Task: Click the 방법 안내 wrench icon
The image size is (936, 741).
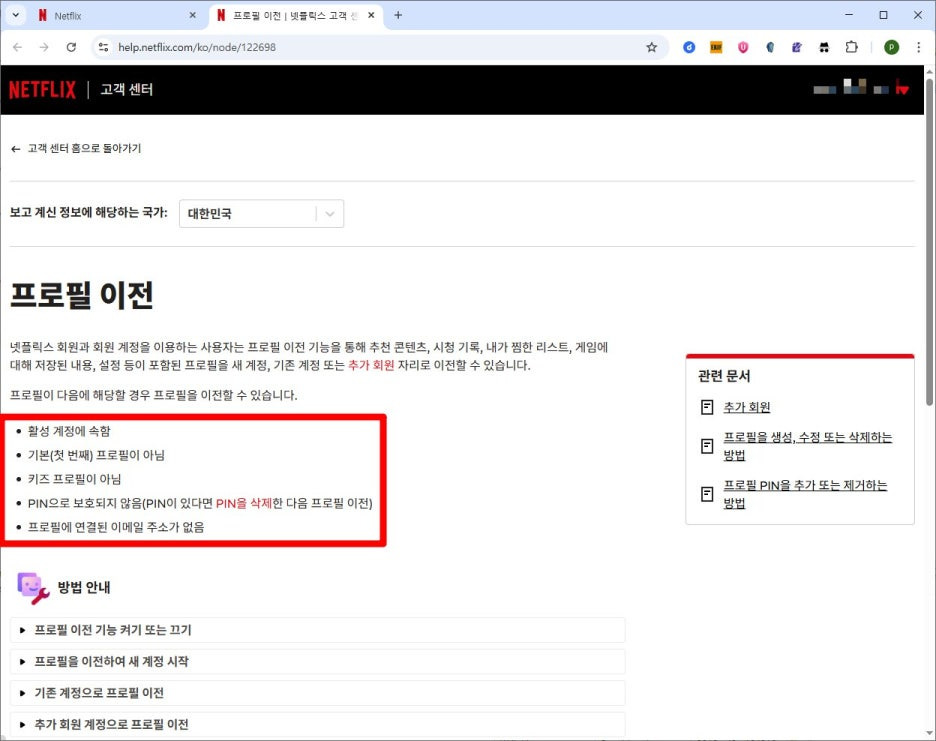Action: 33,588
